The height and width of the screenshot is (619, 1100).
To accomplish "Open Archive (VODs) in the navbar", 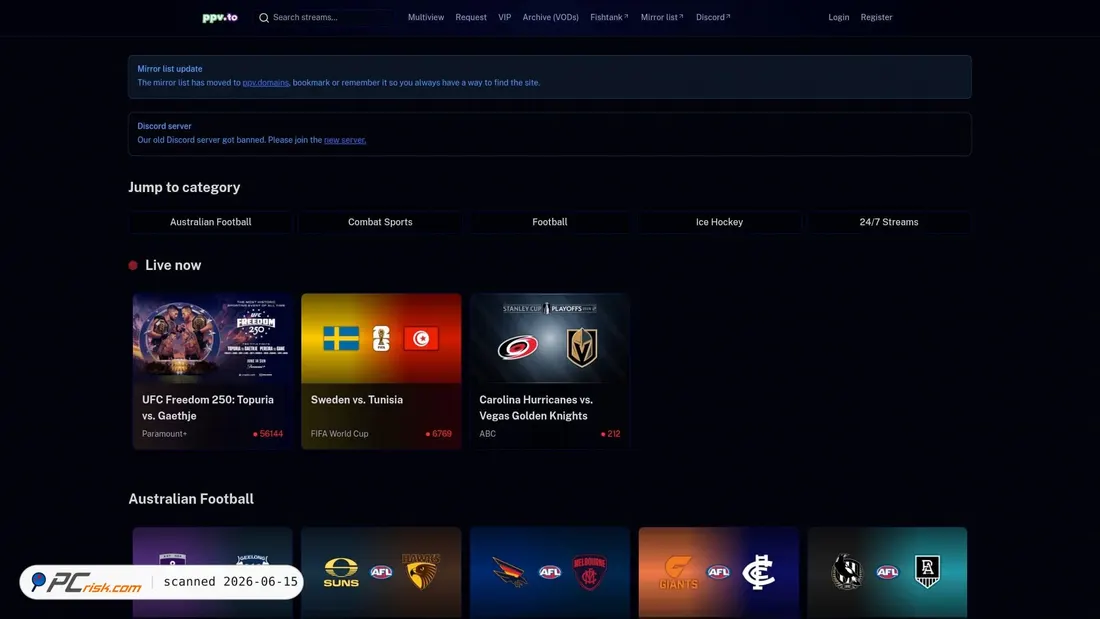I will point(551,18).
